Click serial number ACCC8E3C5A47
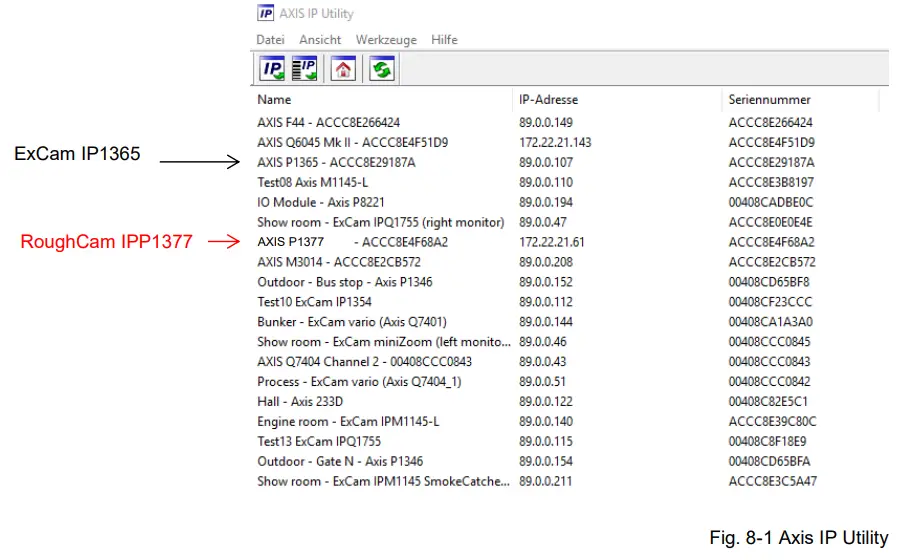This screenshot has height=560, width=899. (773, 481)
